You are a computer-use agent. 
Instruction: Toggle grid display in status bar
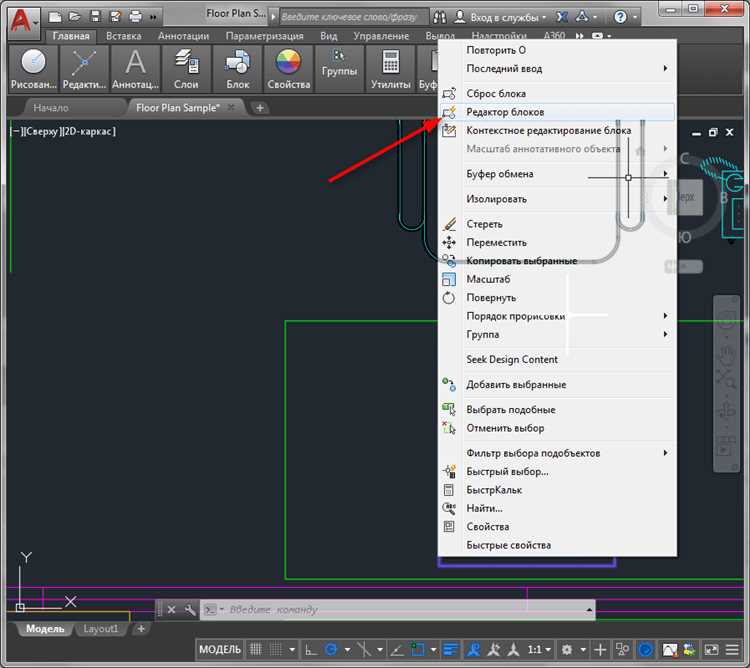(256, 649)
